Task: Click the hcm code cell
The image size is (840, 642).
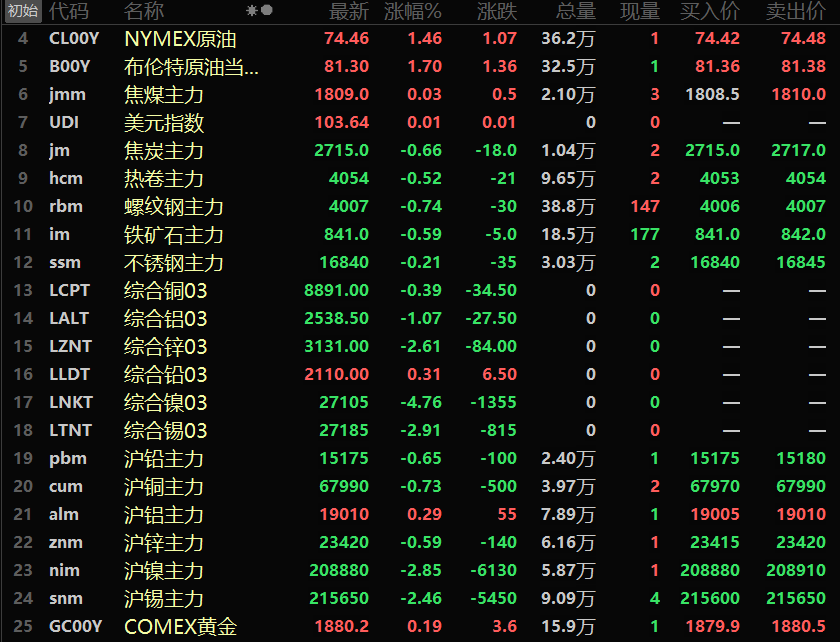Action: pos(66,178)
